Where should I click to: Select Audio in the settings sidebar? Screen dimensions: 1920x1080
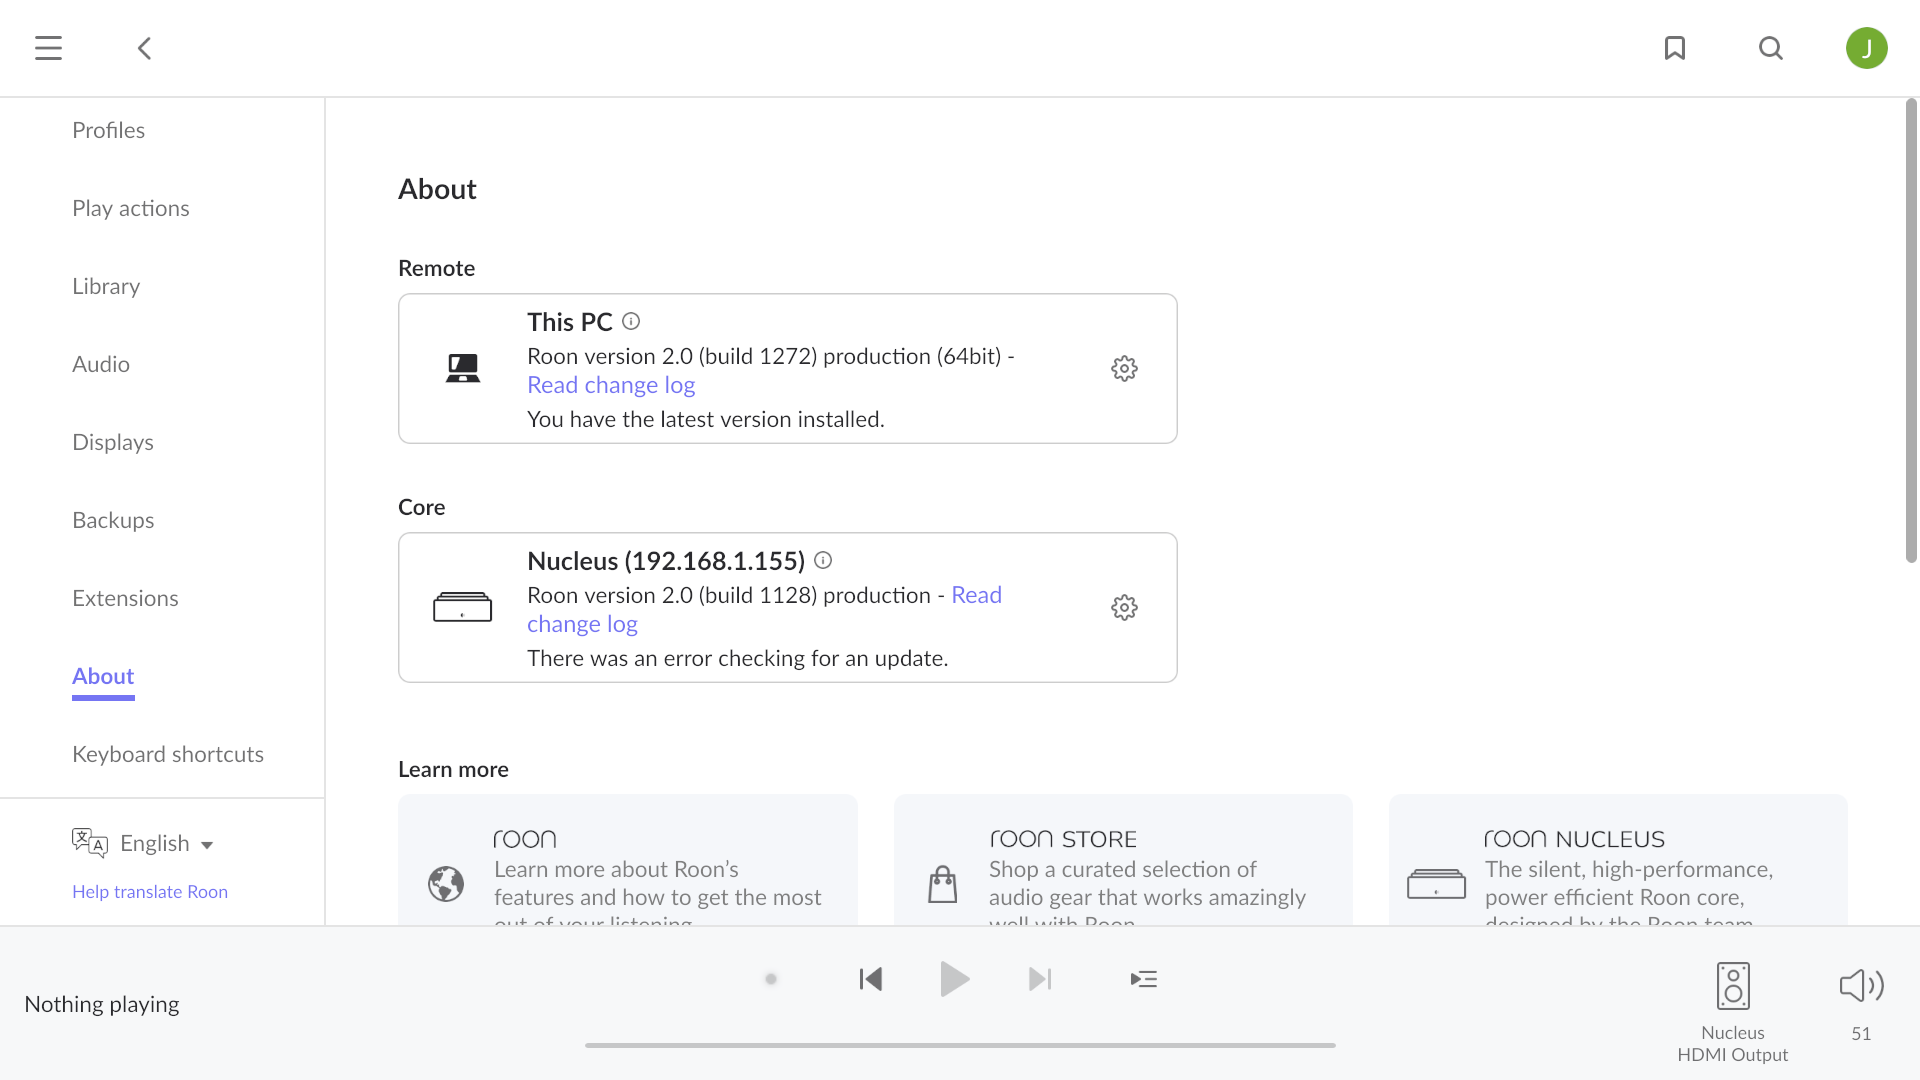point(101,364)
